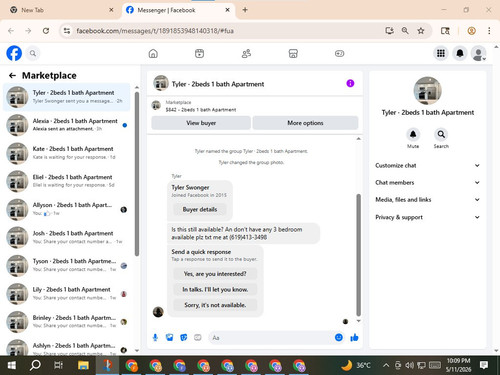
Task: Open Josh - 2beds 1 bath Apartment conversation
Action: [x=67, y=237]
